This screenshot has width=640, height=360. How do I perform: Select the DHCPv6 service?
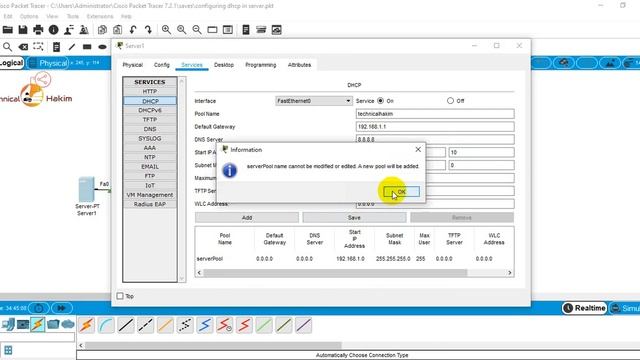tap(150, 110)
